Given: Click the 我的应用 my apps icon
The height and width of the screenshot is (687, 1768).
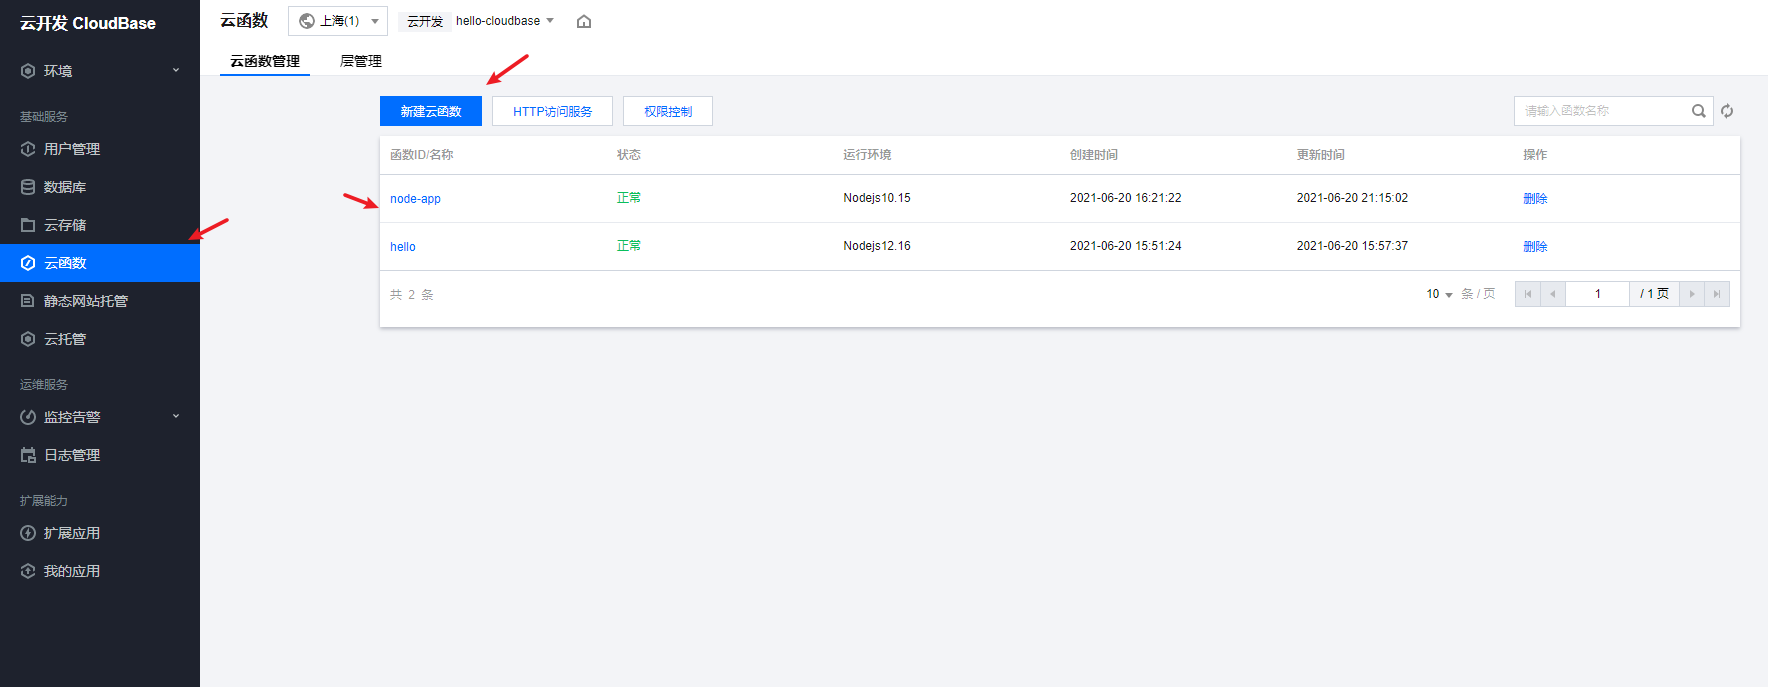Looking at the screenshot, I should pos(28,571).
